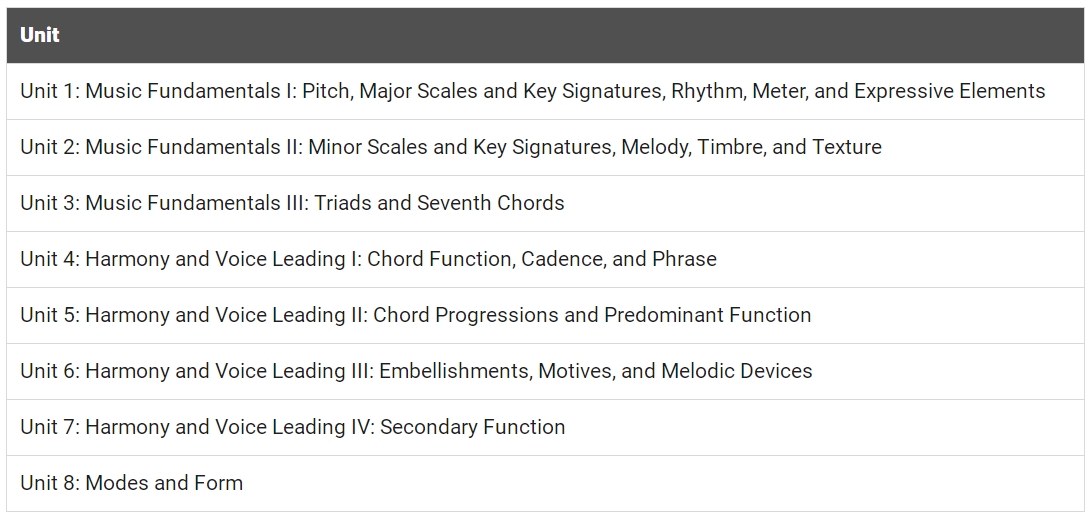Select Unit 4 Chord Function, Cadence, and Phrase
The height and width of the screenshot is (519, 1091).
click(x=546, y=260)
